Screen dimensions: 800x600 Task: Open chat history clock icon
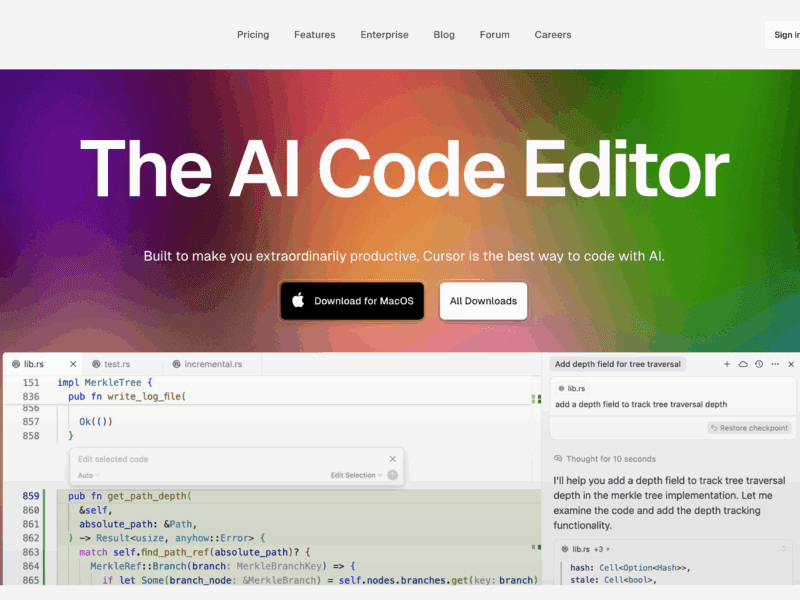tap(759, 364)
